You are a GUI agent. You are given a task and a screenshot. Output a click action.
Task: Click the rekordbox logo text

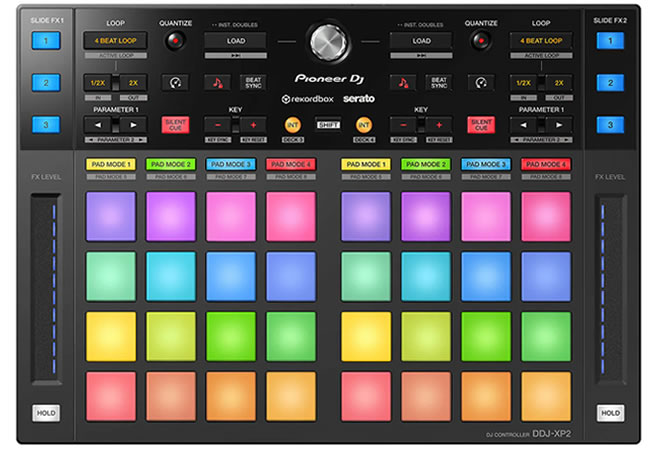tap(307, 99)
